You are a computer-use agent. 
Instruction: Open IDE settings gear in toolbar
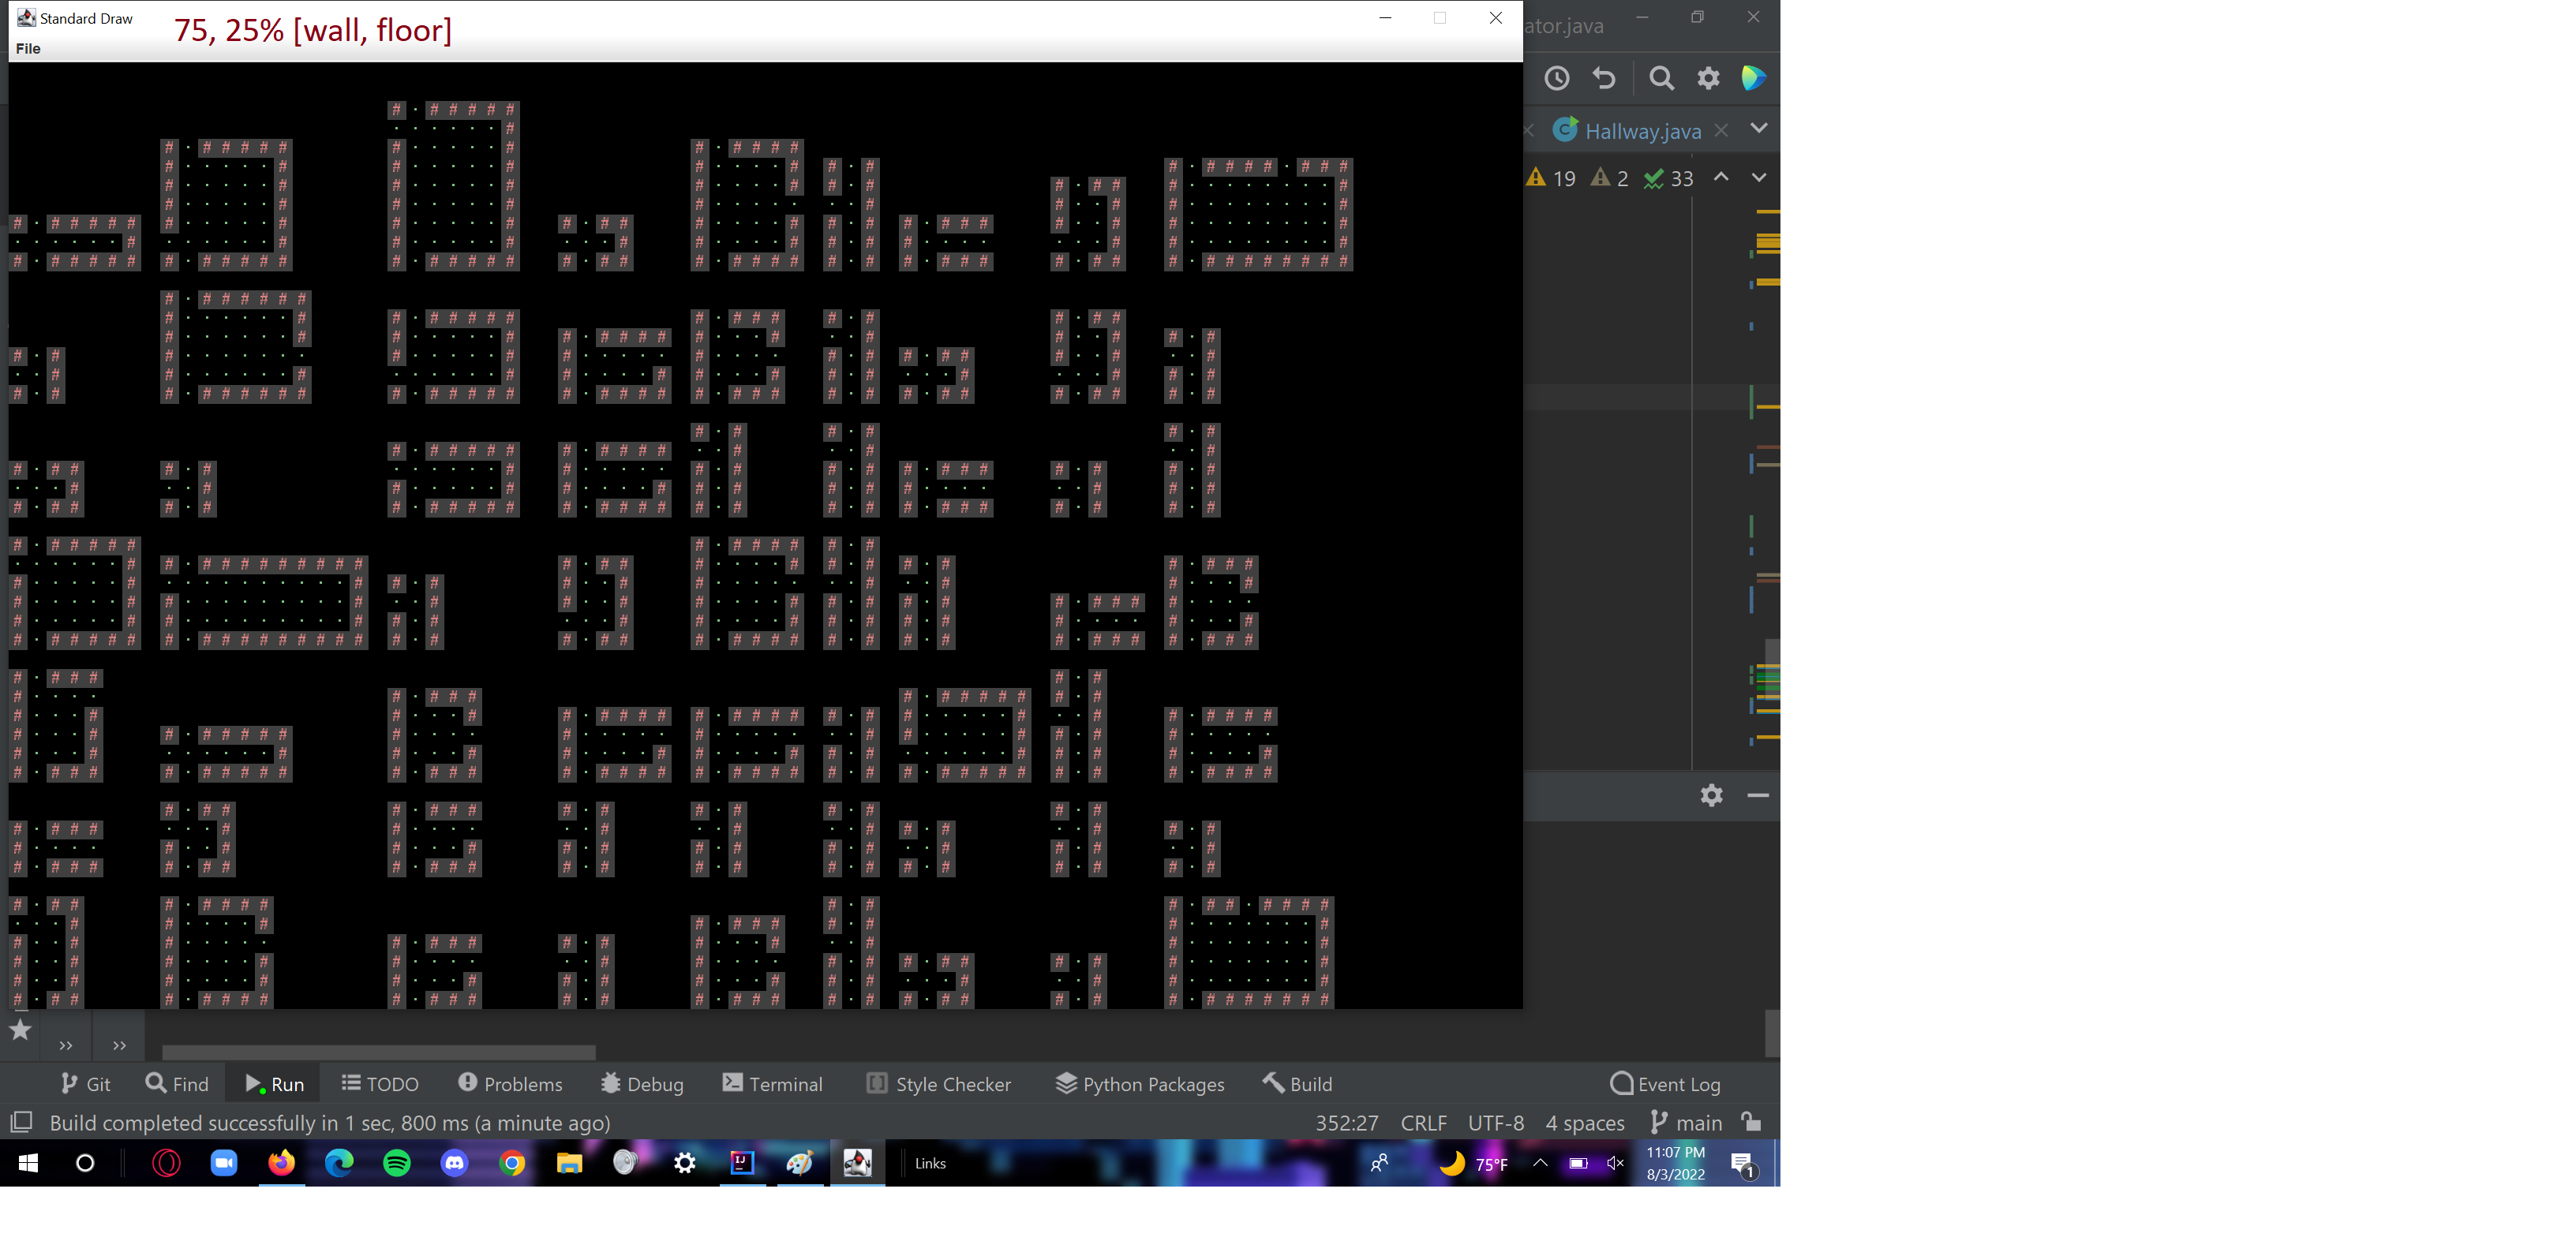click(x=1708, y=78)
